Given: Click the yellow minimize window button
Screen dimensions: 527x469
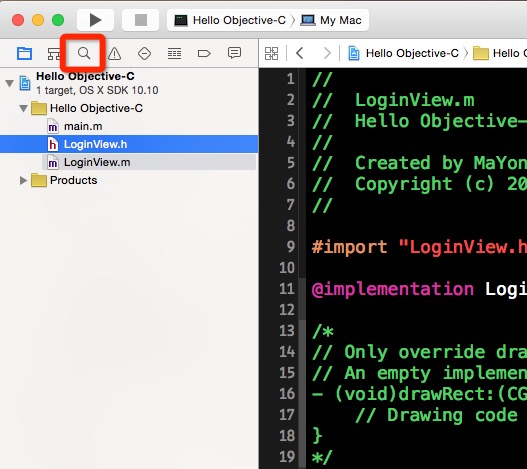Looking at the screenshot, I should click(38, 20).
